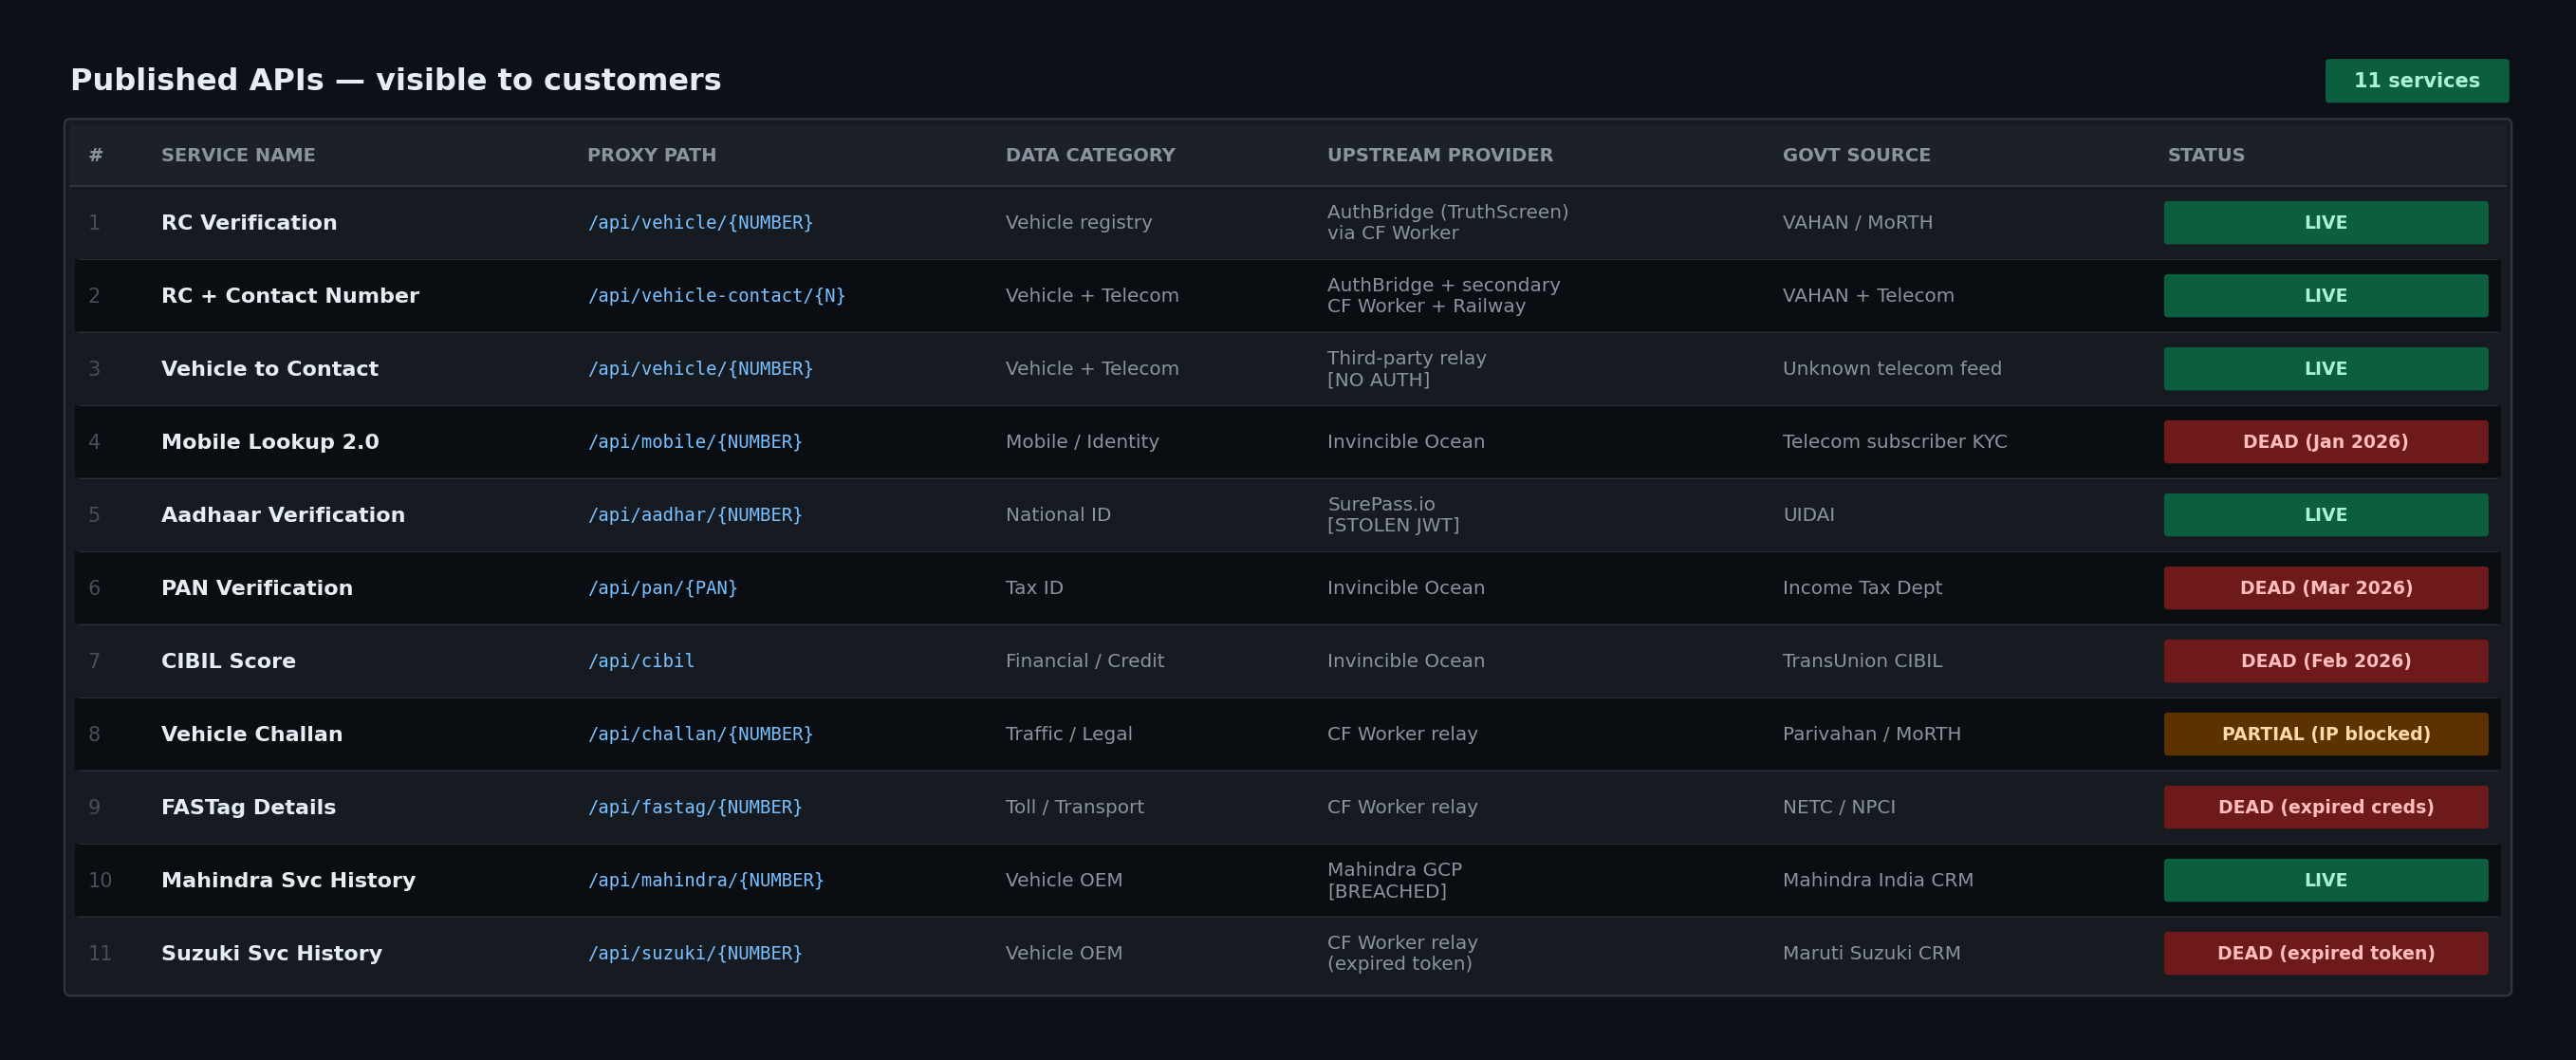Click /api/vehicle/{NUMBER} path in RC Verification row
This screenshot has width=2576, height=1060.
(700, 223)
